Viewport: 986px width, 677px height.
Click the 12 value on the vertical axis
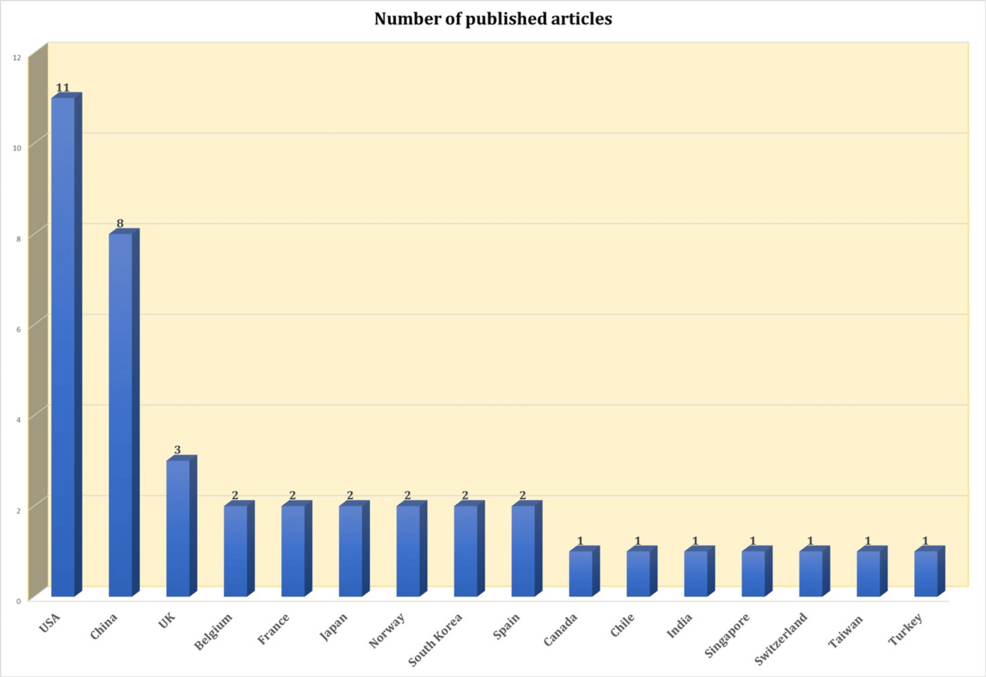16,58
